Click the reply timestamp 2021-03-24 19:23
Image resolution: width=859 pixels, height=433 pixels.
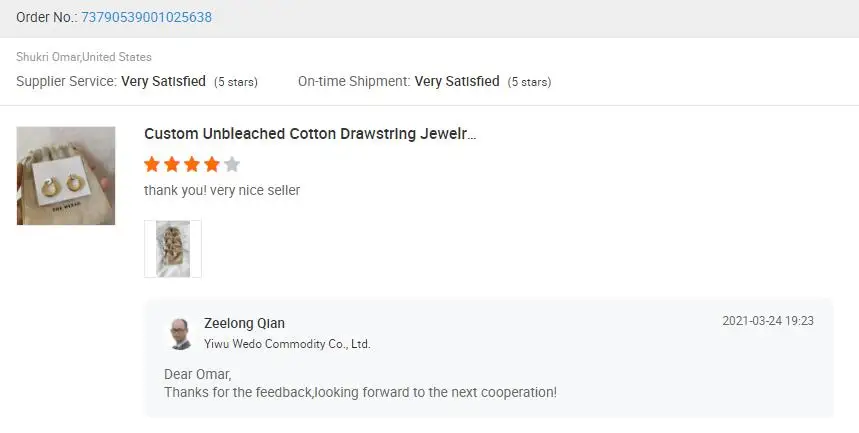pyautogui.click(x=768, y=321)
